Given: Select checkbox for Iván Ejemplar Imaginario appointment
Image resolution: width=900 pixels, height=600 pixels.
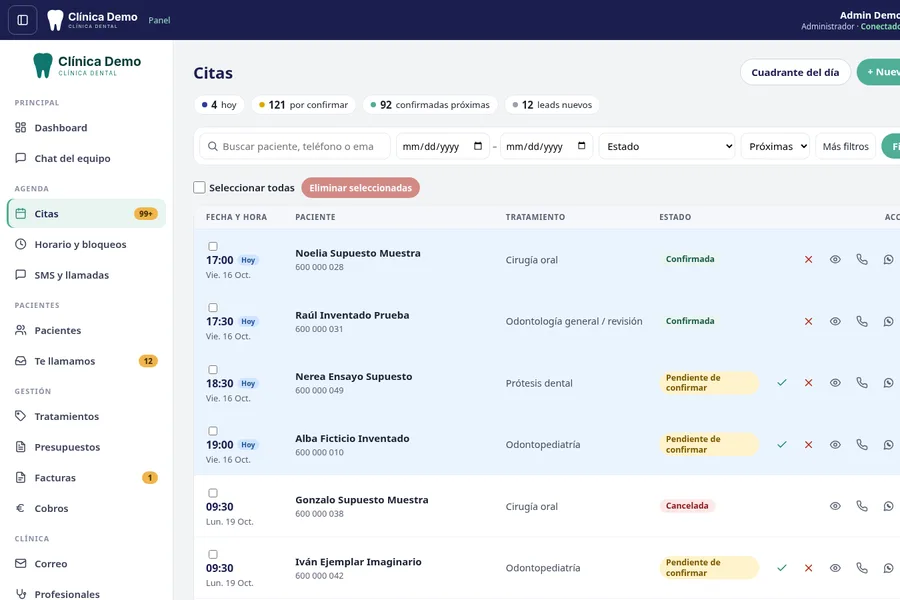Looking at the screenshot, I should [213, 555].
